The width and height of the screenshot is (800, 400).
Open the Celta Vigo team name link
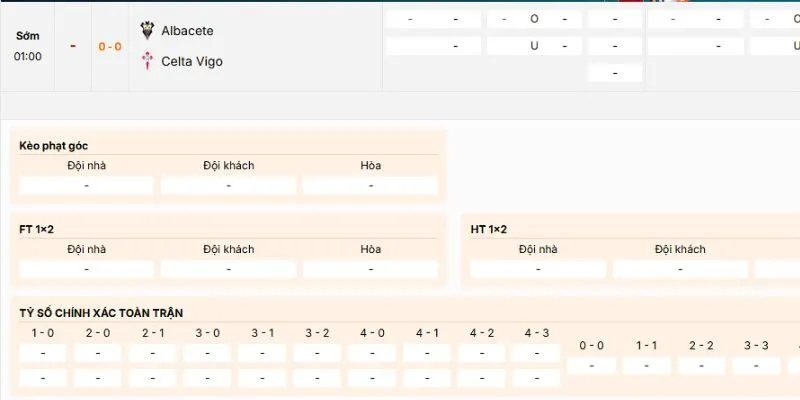[192, 61]
